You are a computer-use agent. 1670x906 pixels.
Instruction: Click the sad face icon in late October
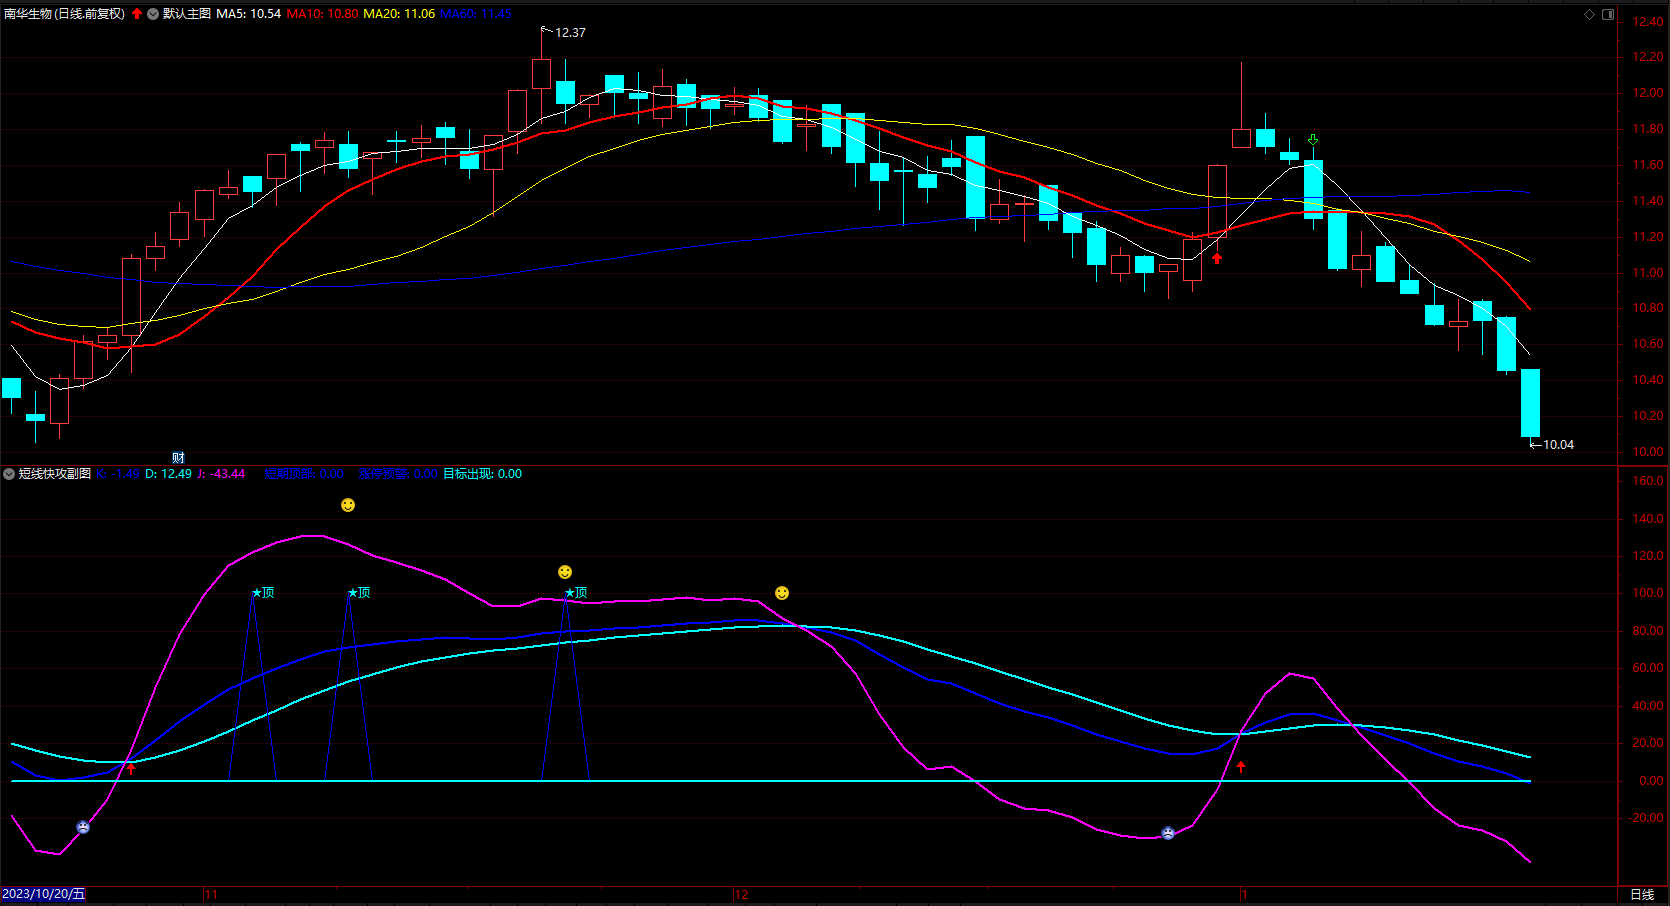tap(83, 827)
